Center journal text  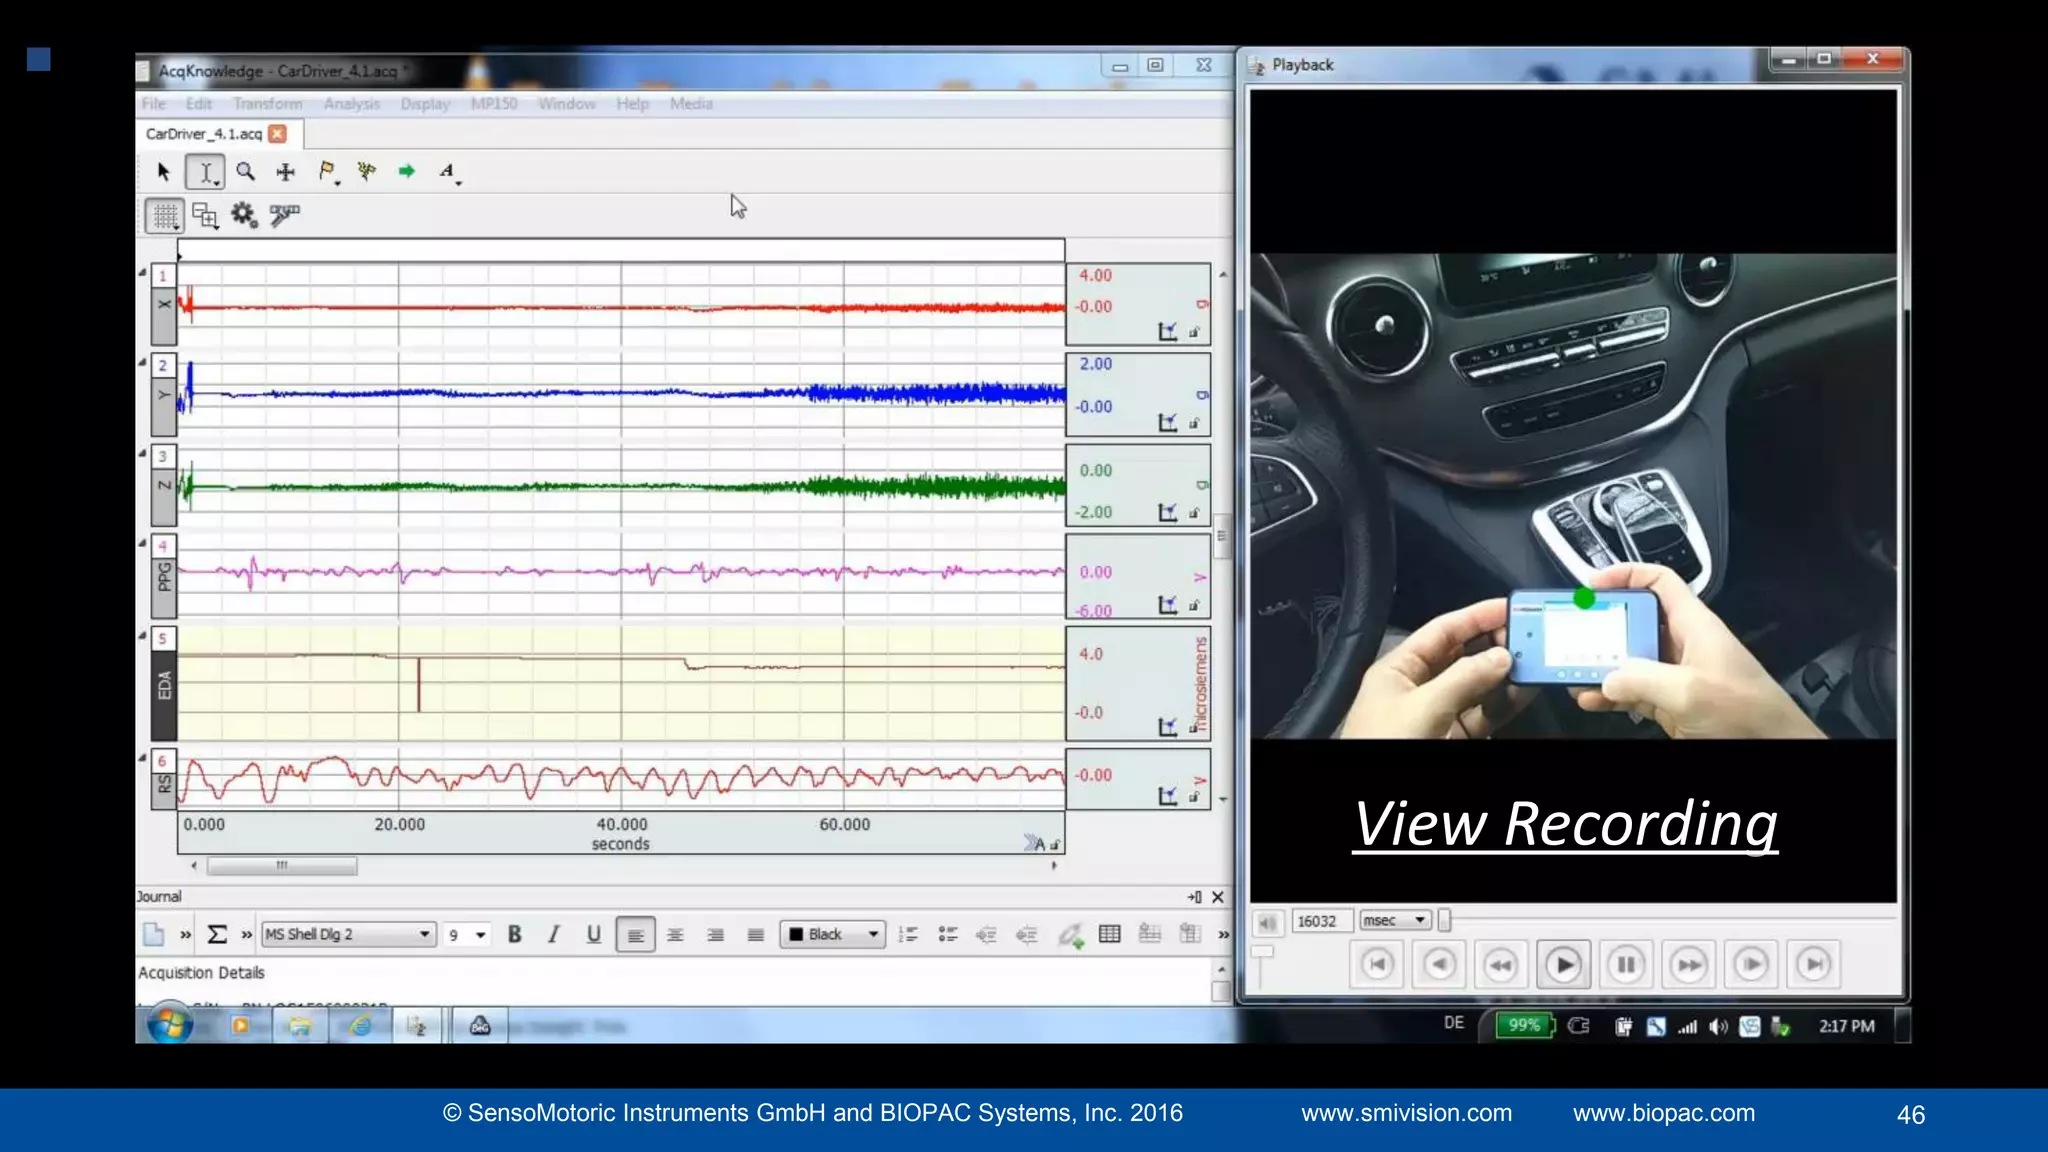[675, 935]
